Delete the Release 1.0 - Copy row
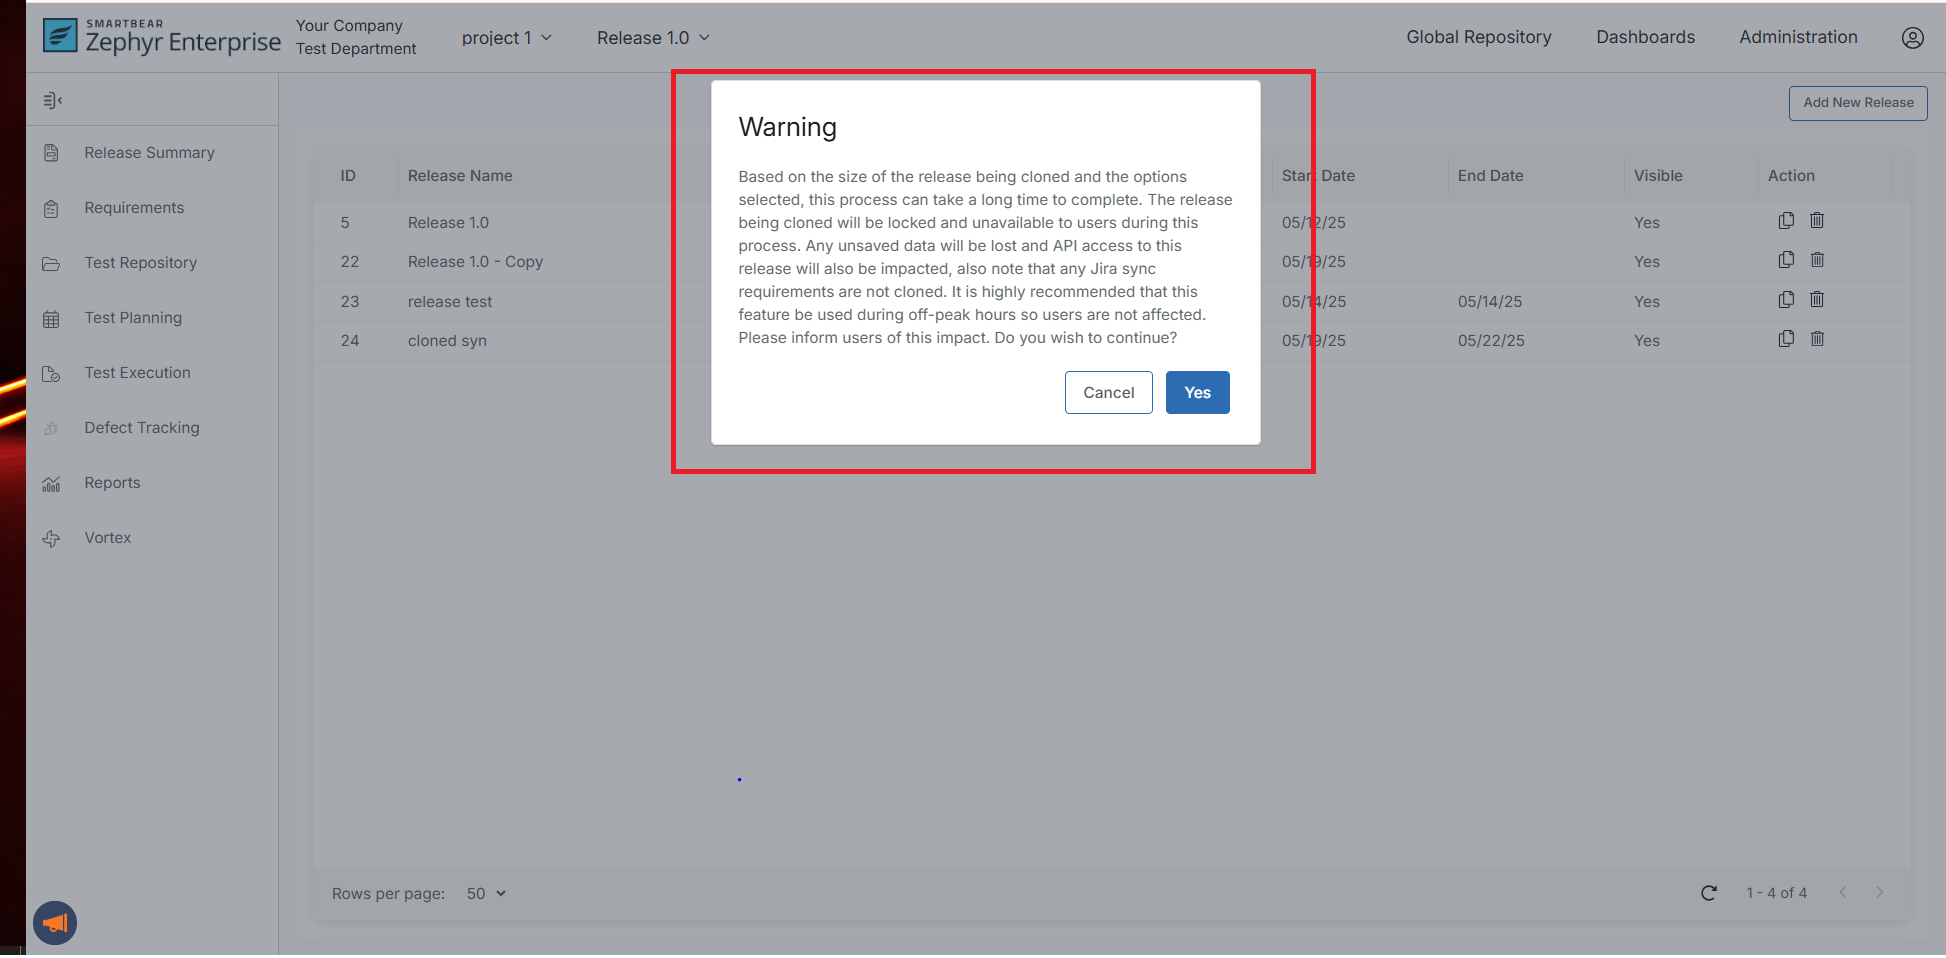 pyautogui.click(x=1817, y=260)
